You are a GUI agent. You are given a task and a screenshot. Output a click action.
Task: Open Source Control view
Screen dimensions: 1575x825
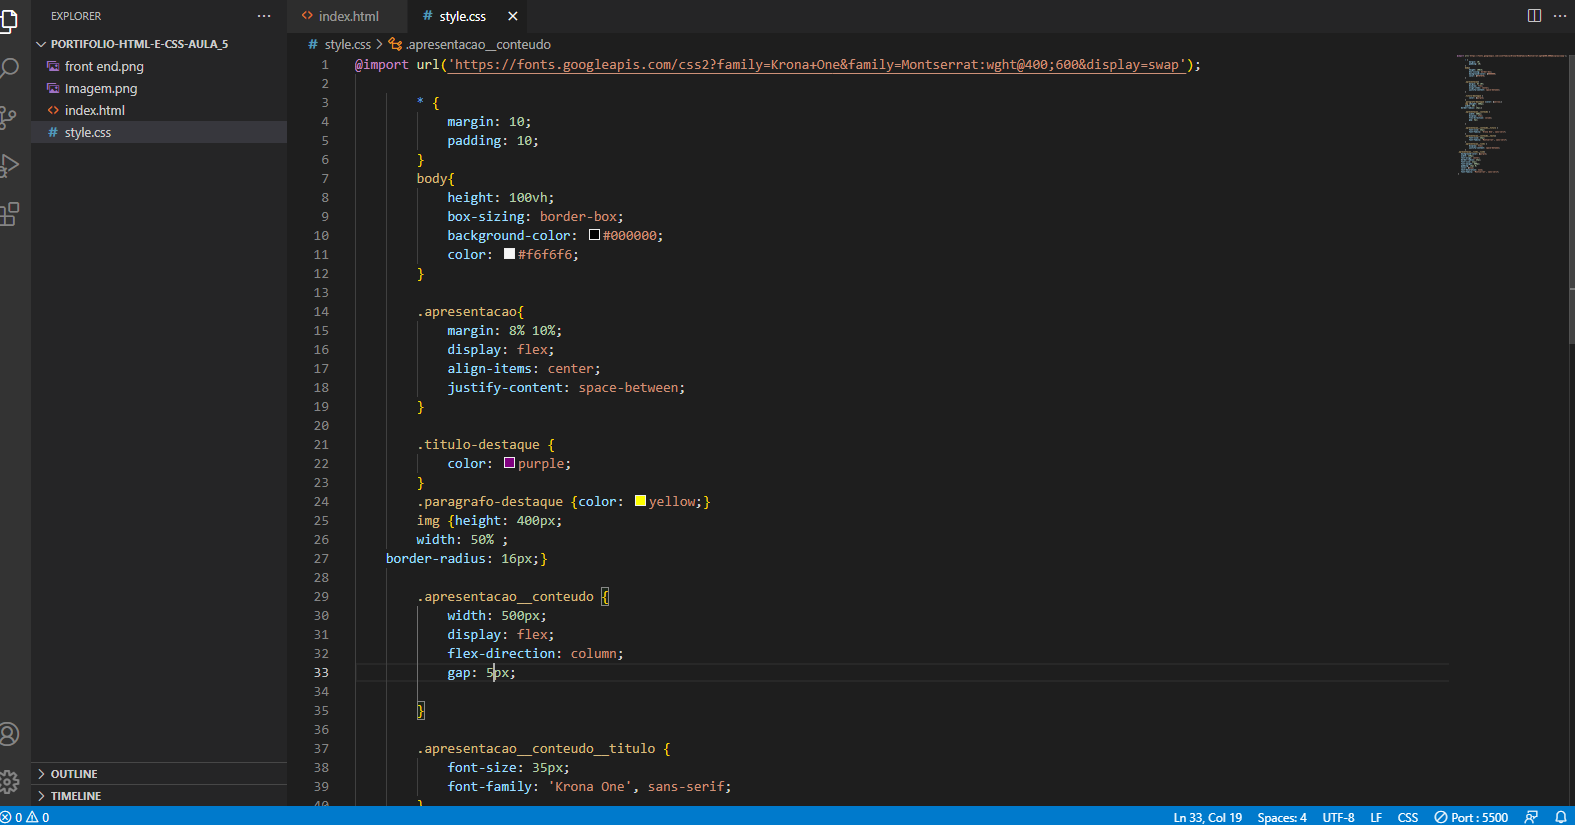(x=8, y=117)
